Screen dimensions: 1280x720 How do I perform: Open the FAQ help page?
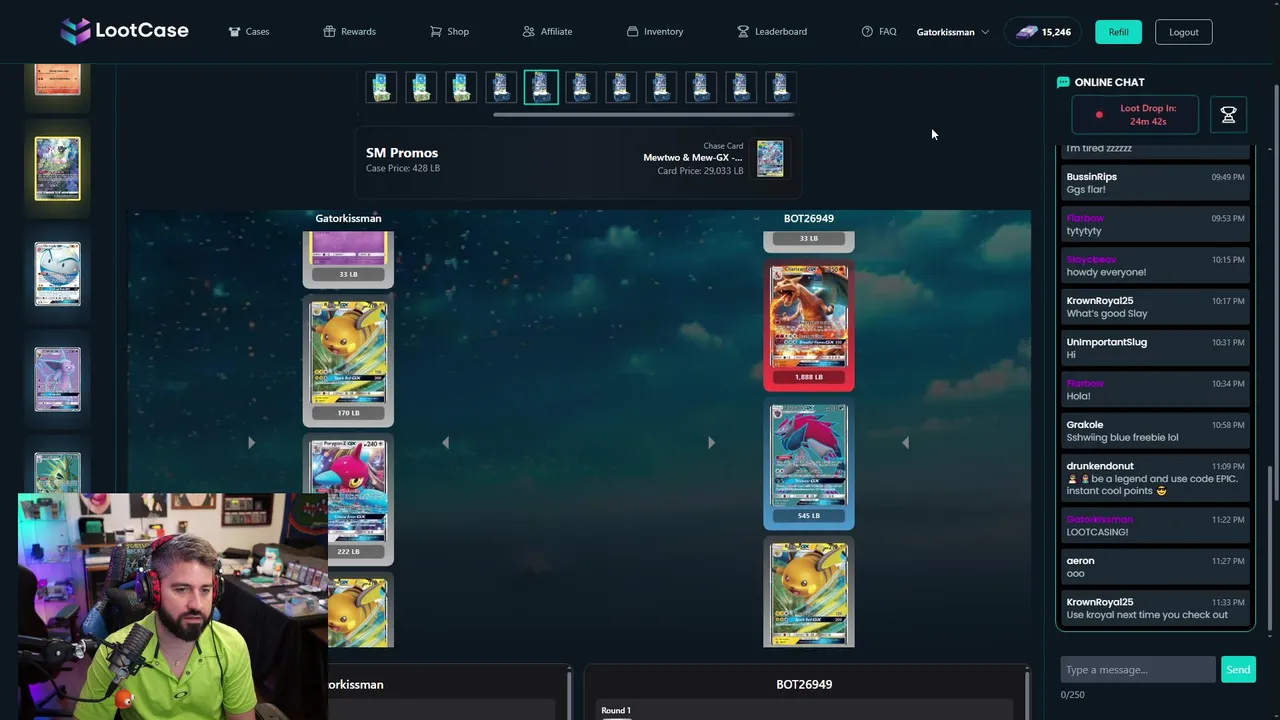click(x=879, y=32)
